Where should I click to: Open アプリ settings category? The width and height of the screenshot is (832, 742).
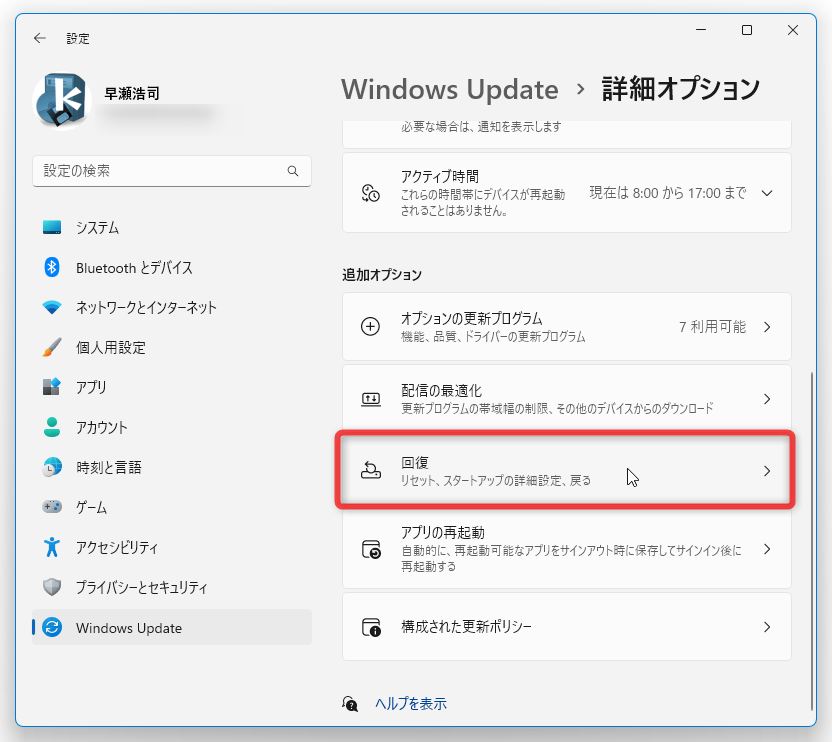[x=172, y=387]
